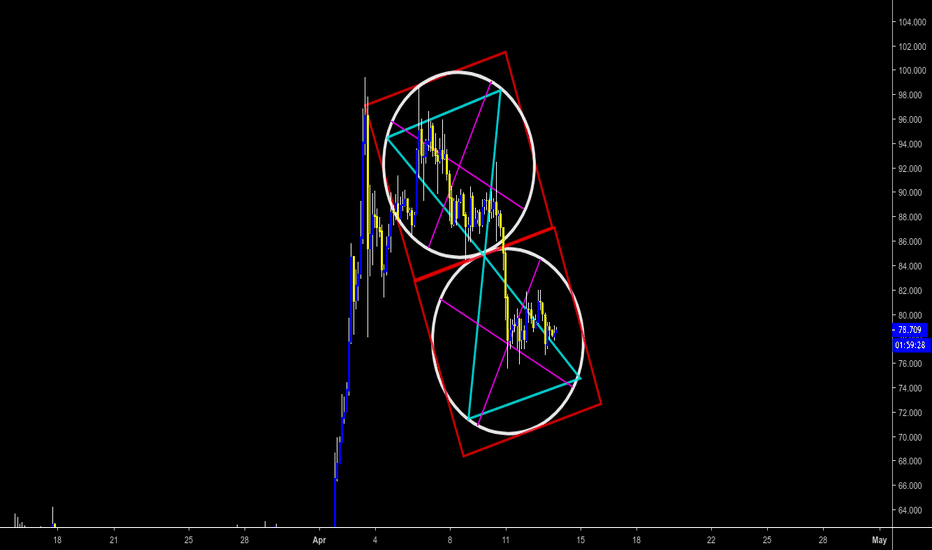
Task: Select the 21 date label on time axis
Action: (114, 540)
